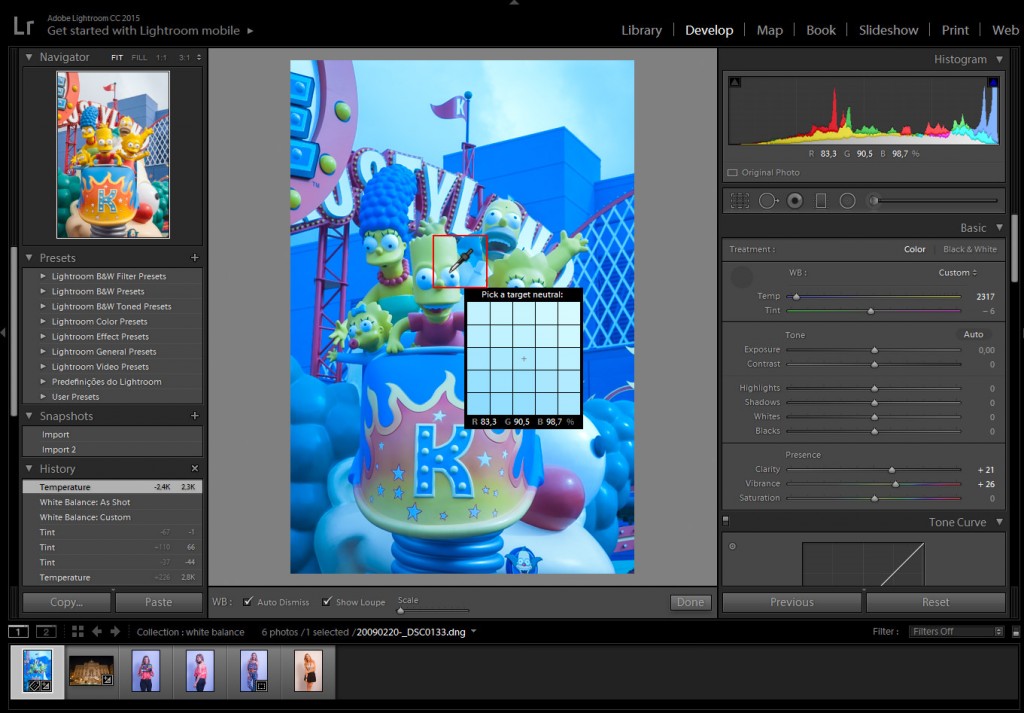Click the loupe Scale slider
The width and height of the screenshot is (1024, 713).
click(433, 610)
